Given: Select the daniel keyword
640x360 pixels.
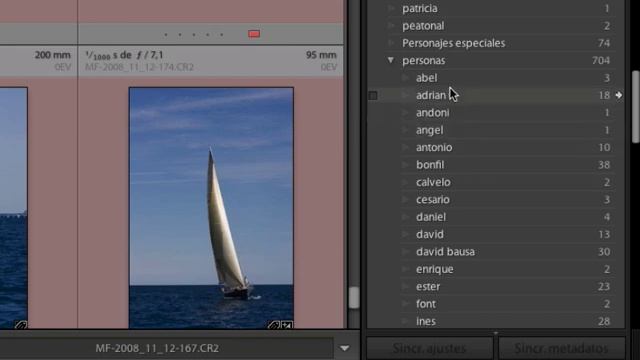Looking at the screenshot, I should point(431,217).
